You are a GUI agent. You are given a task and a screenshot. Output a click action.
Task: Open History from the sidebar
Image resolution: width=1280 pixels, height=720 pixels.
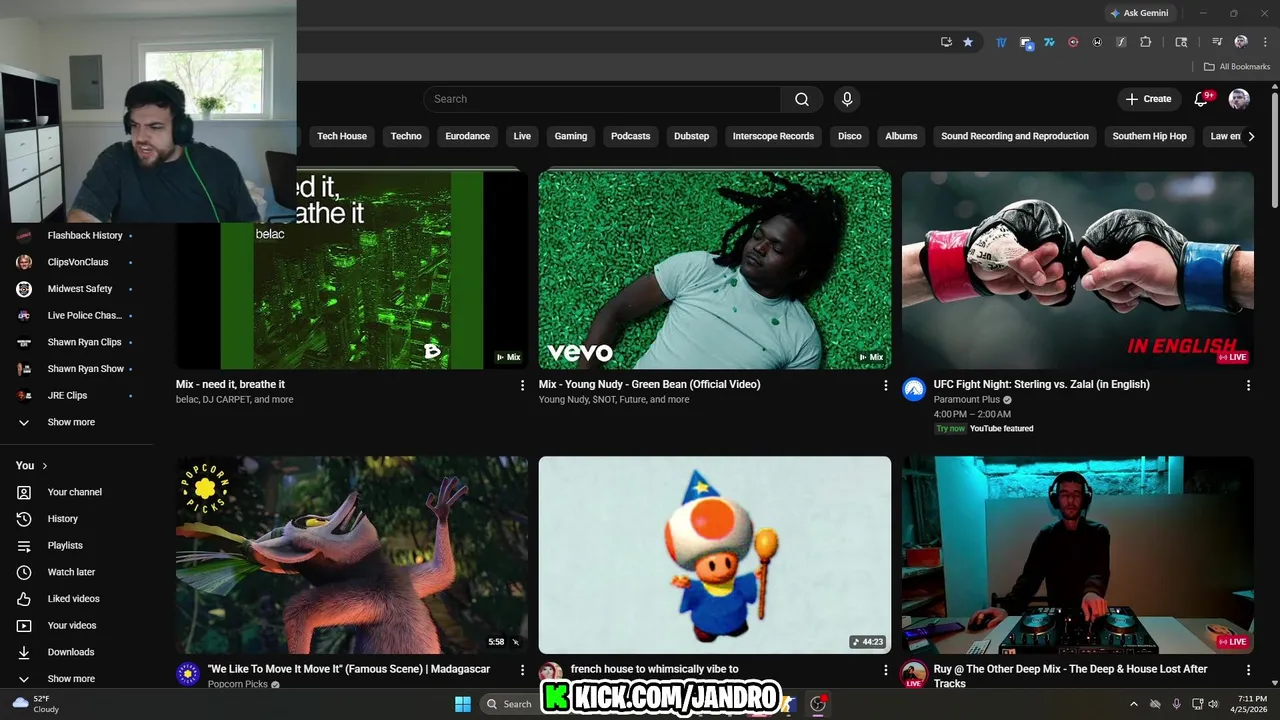(x=62, y=519)
